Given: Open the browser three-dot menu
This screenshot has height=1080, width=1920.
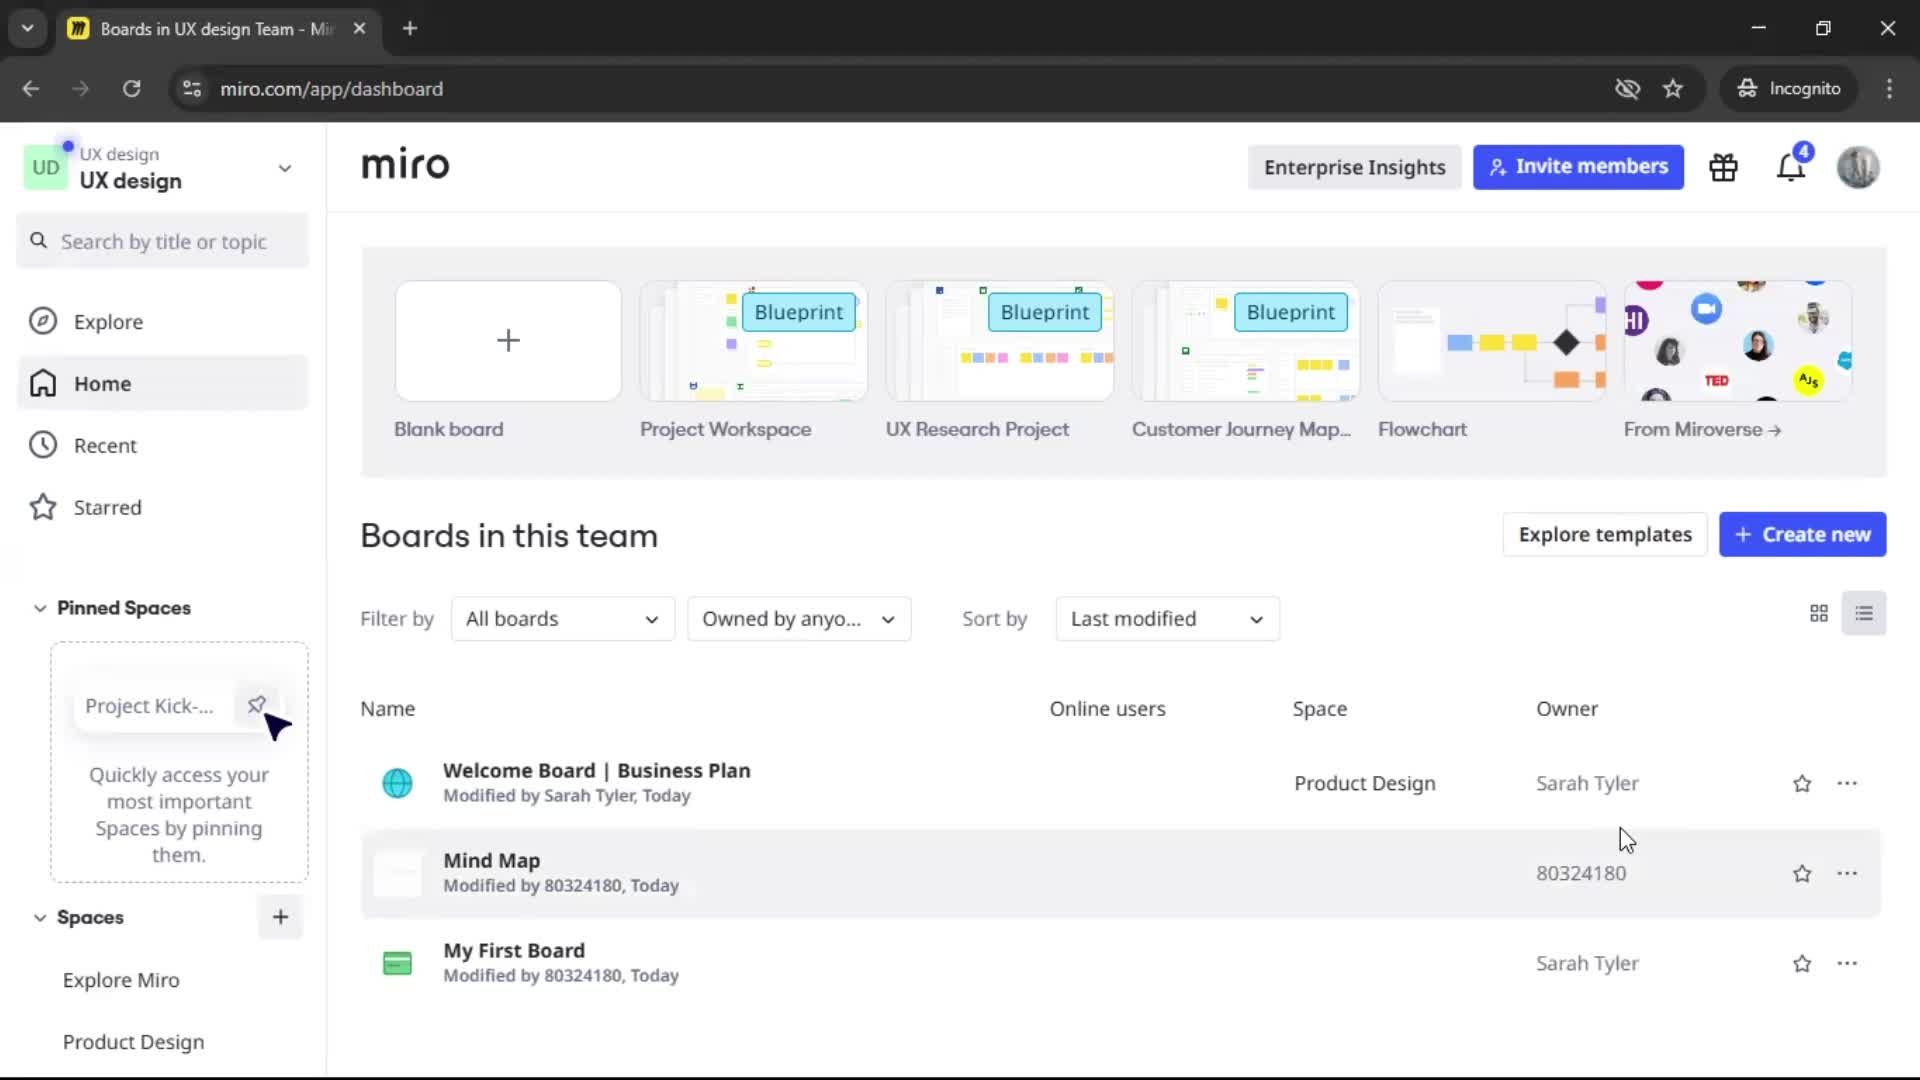Looking at the screenshot, I should (1889, 89).
